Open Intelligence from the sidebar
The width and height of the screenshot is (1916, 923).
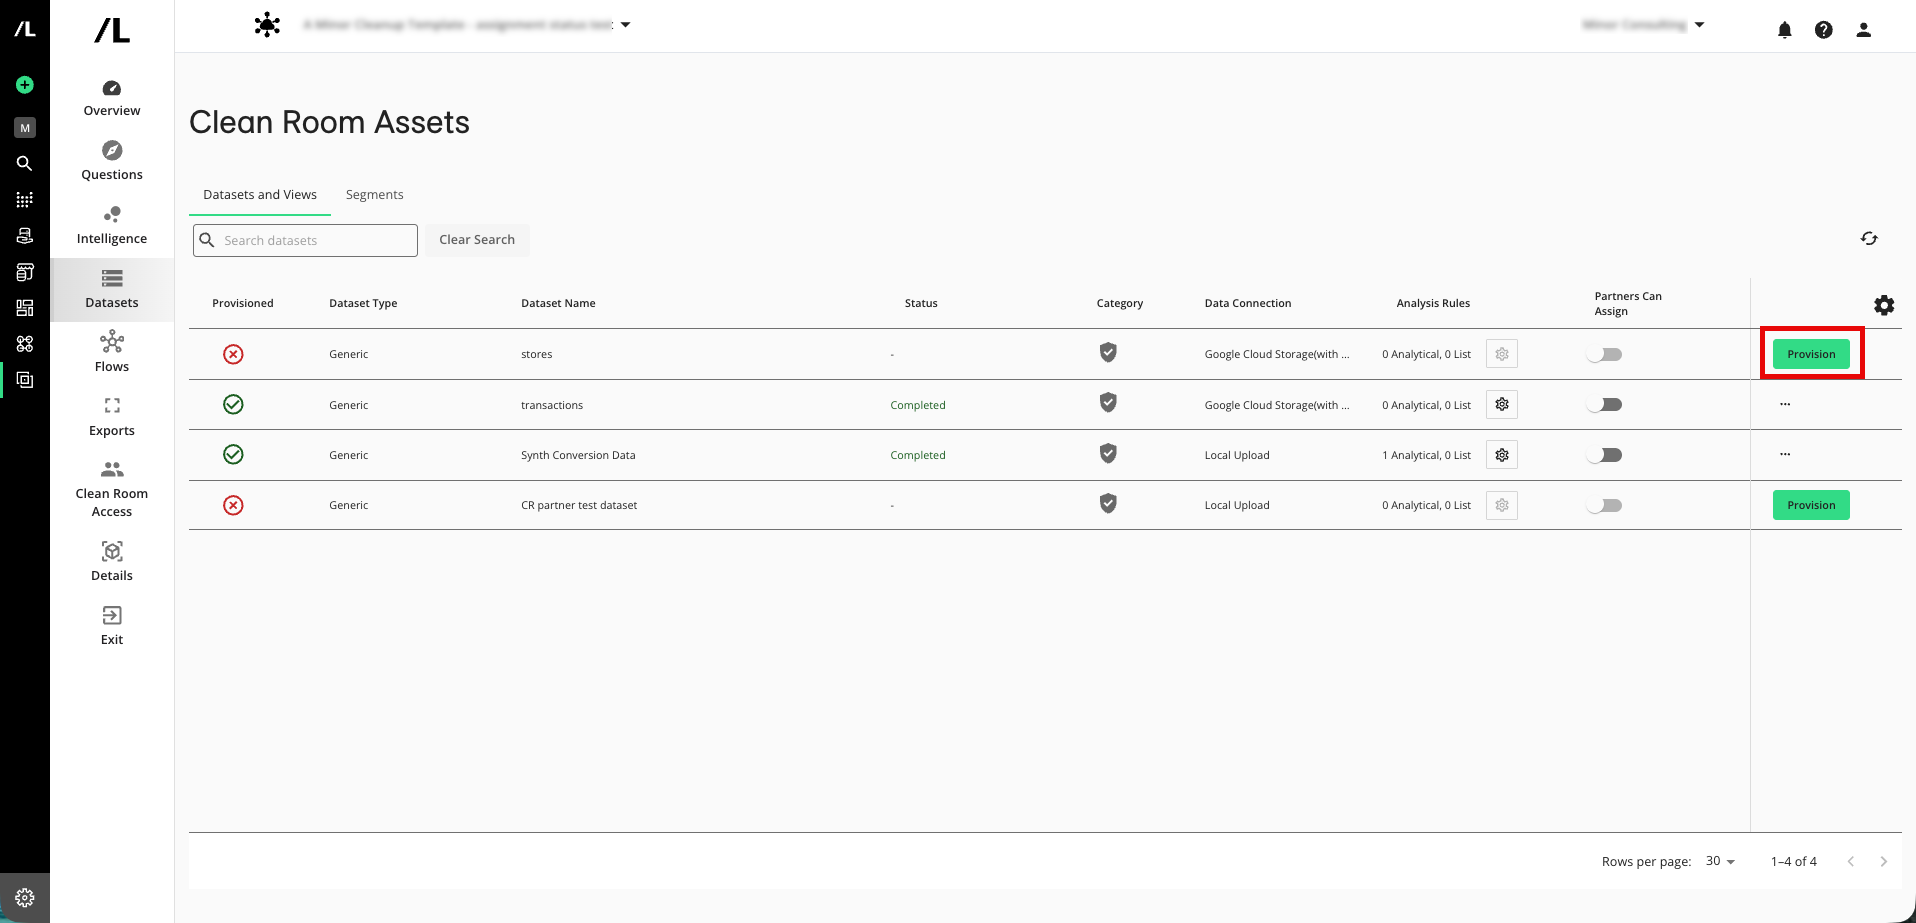click(112, 226)
